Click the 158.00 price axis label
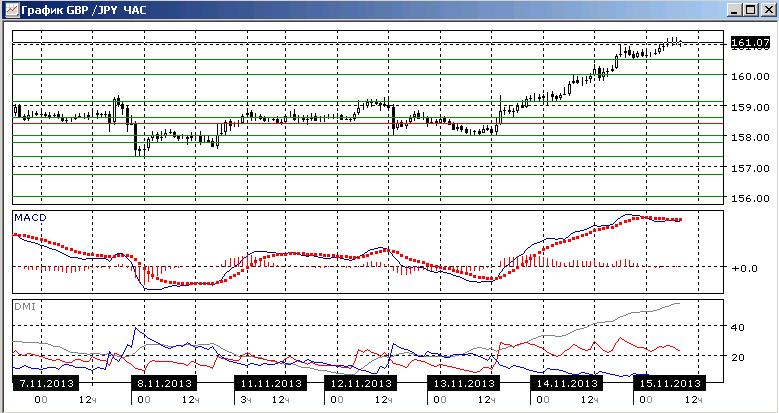 pyautogui.click(x=750, y=137)
